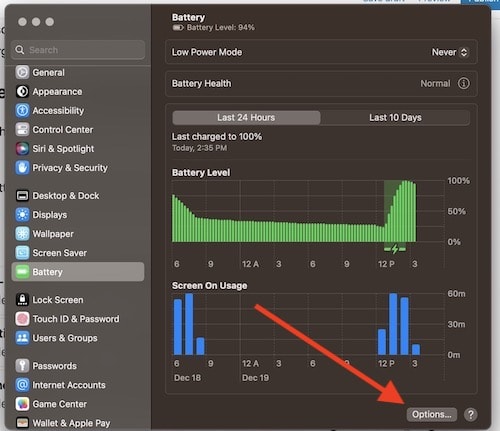500x431 pixels.
Task: Switch to Last 10 Days tab
Action: tap(395, 118)
